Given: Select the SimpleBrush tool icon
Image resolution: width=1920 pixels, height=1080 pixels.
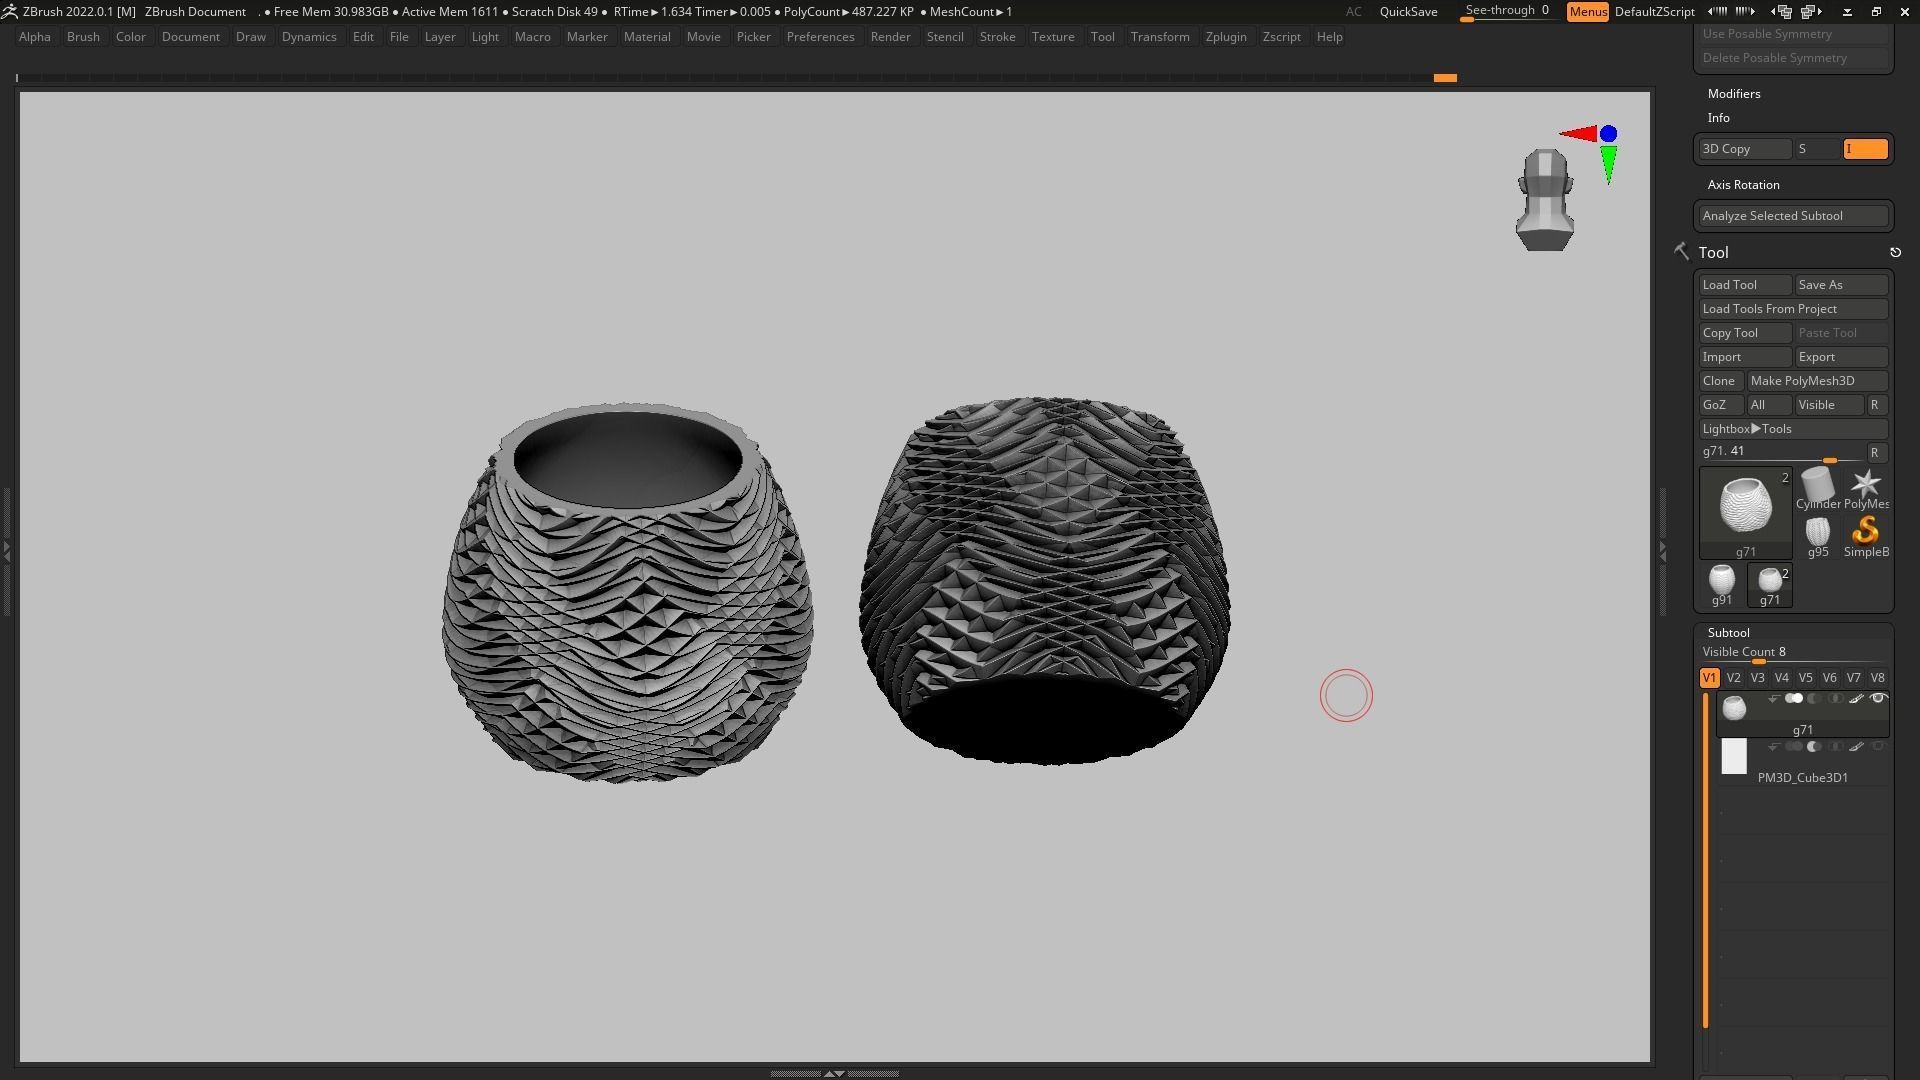Looking at the screenshot, I should pos(1865,532).
